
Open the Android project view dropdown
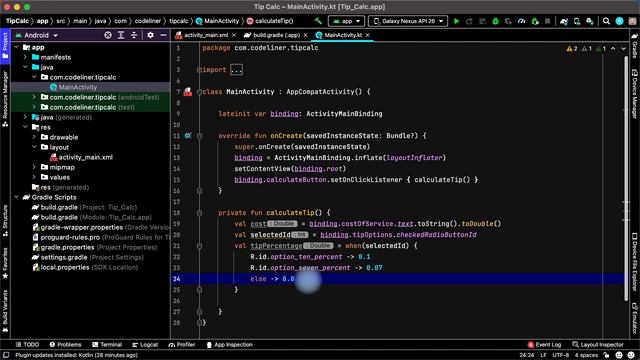tap(36, 35)
